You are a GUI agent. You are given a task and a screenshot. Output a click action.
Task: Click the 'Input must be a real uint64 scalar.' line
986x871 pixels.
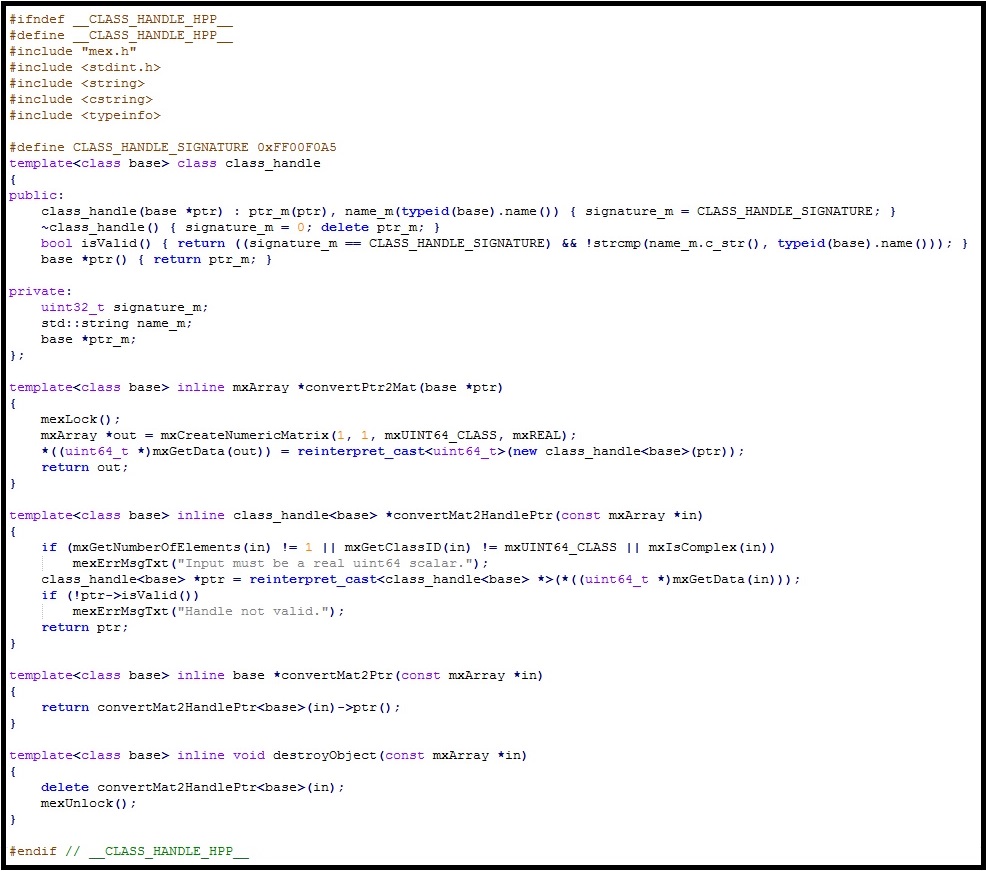280,563
